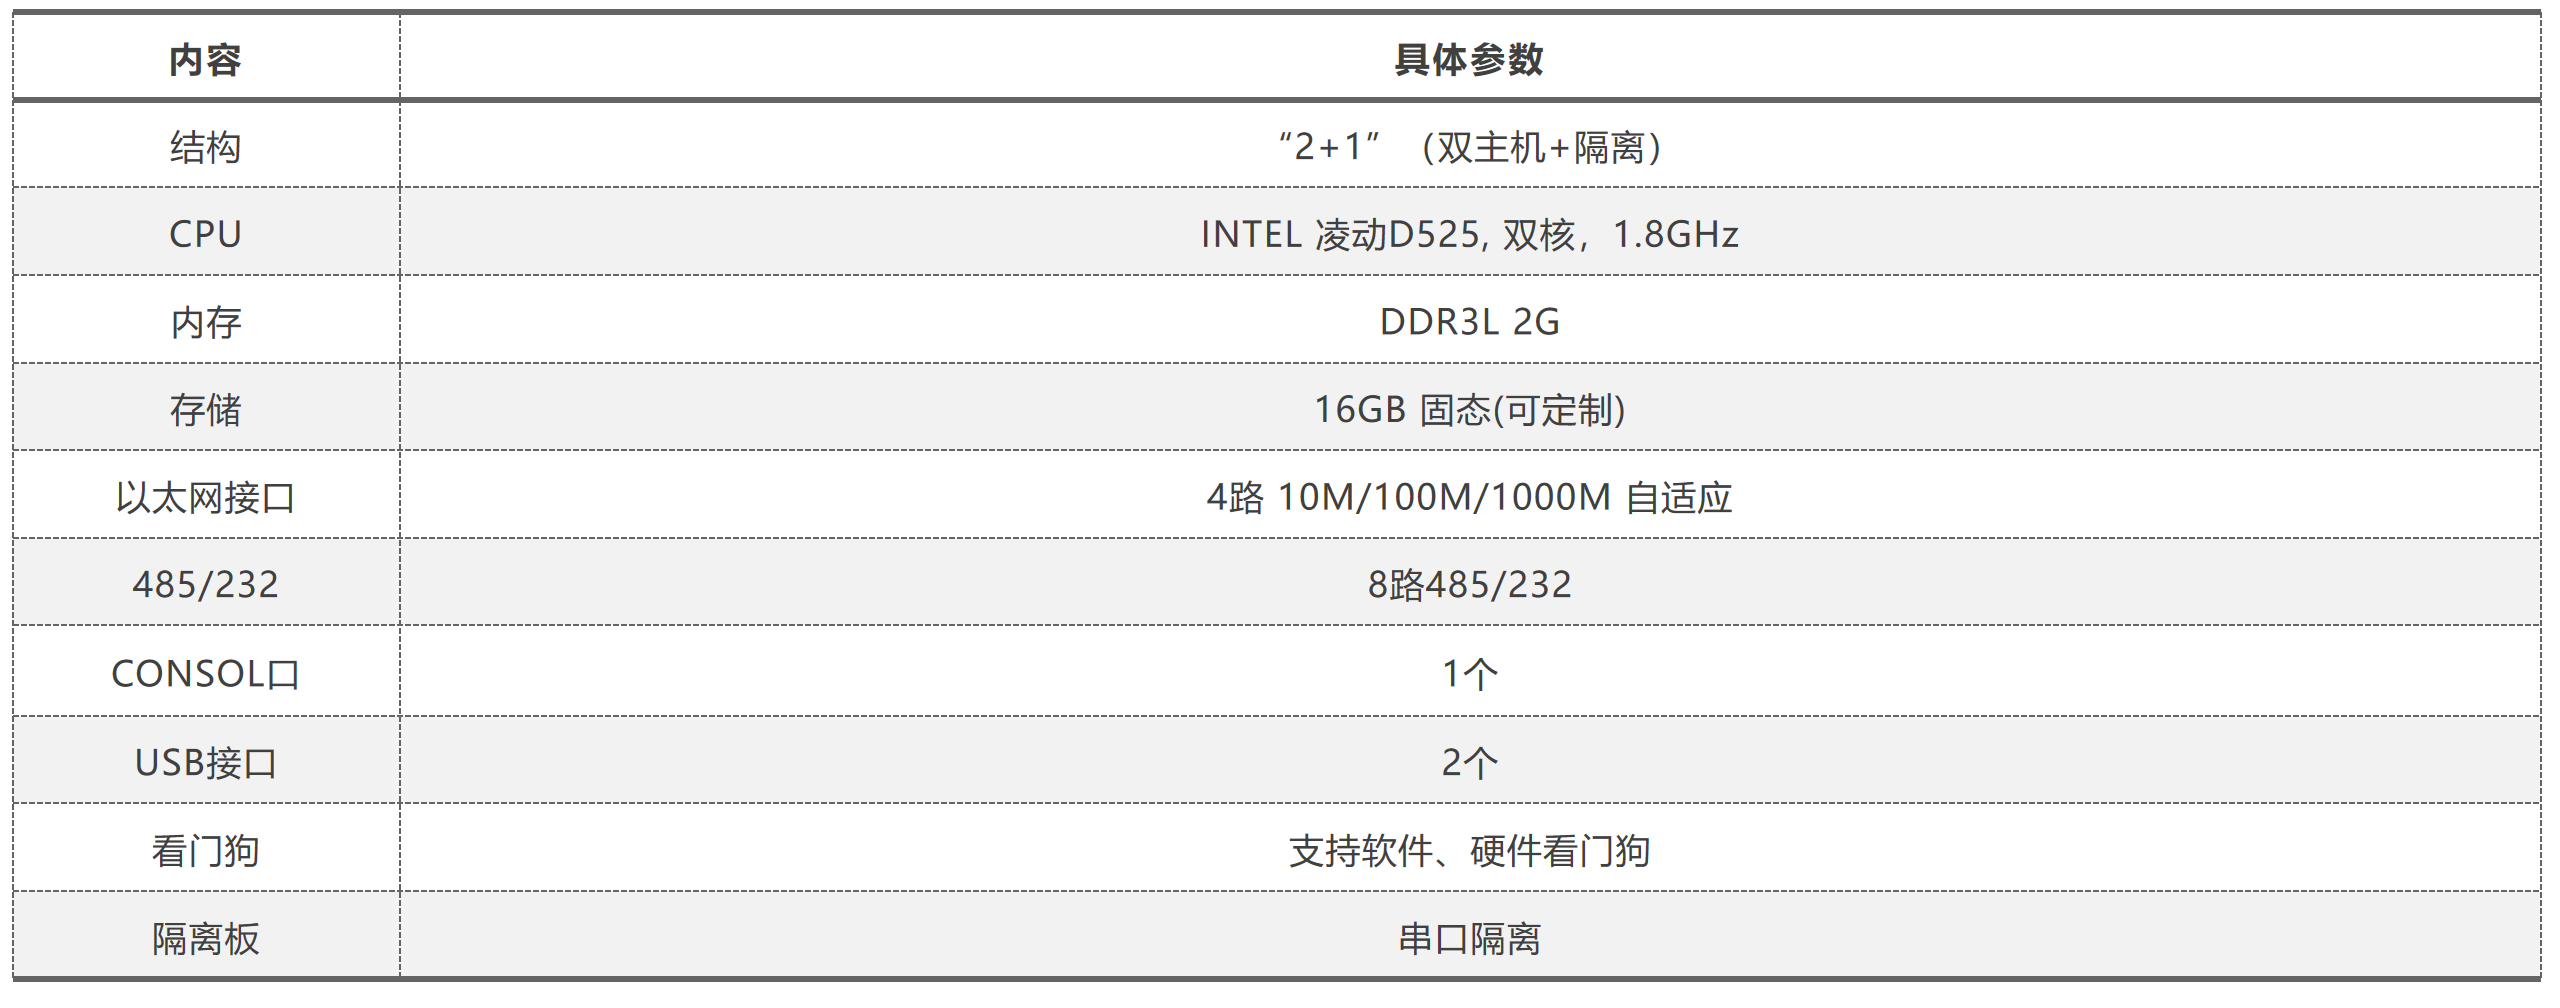Click the DDR3L 2G value cell
This screenshot has height=1008, width=2560.
[x=1469, y=322]
